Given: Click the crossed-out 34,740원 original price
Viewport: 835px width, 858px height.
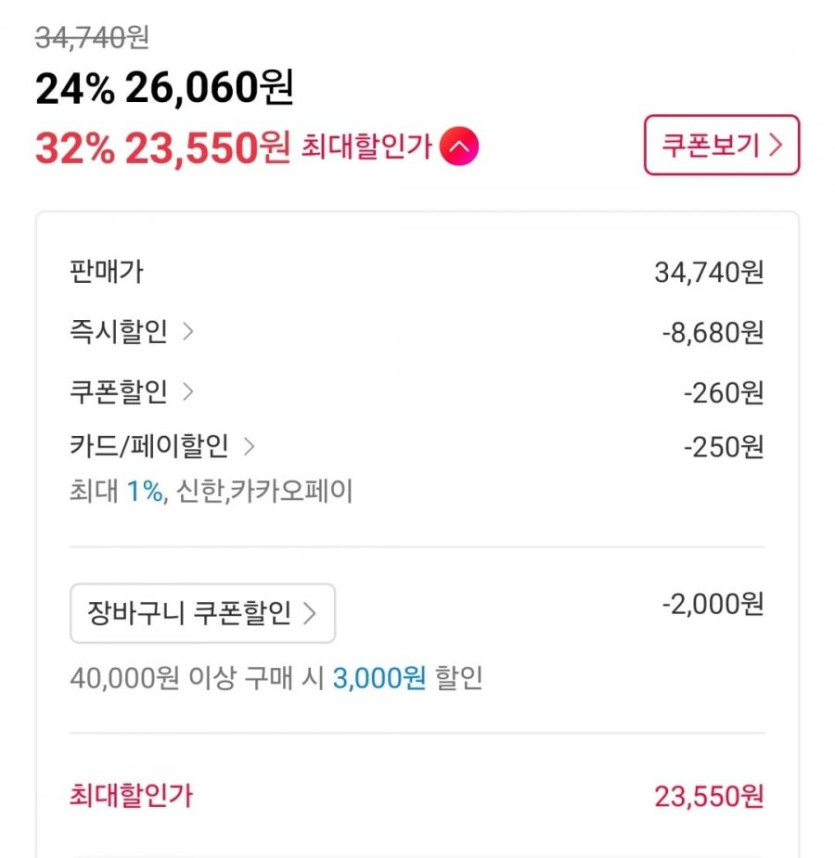Looking at the screenshot, I should (92, 38).
